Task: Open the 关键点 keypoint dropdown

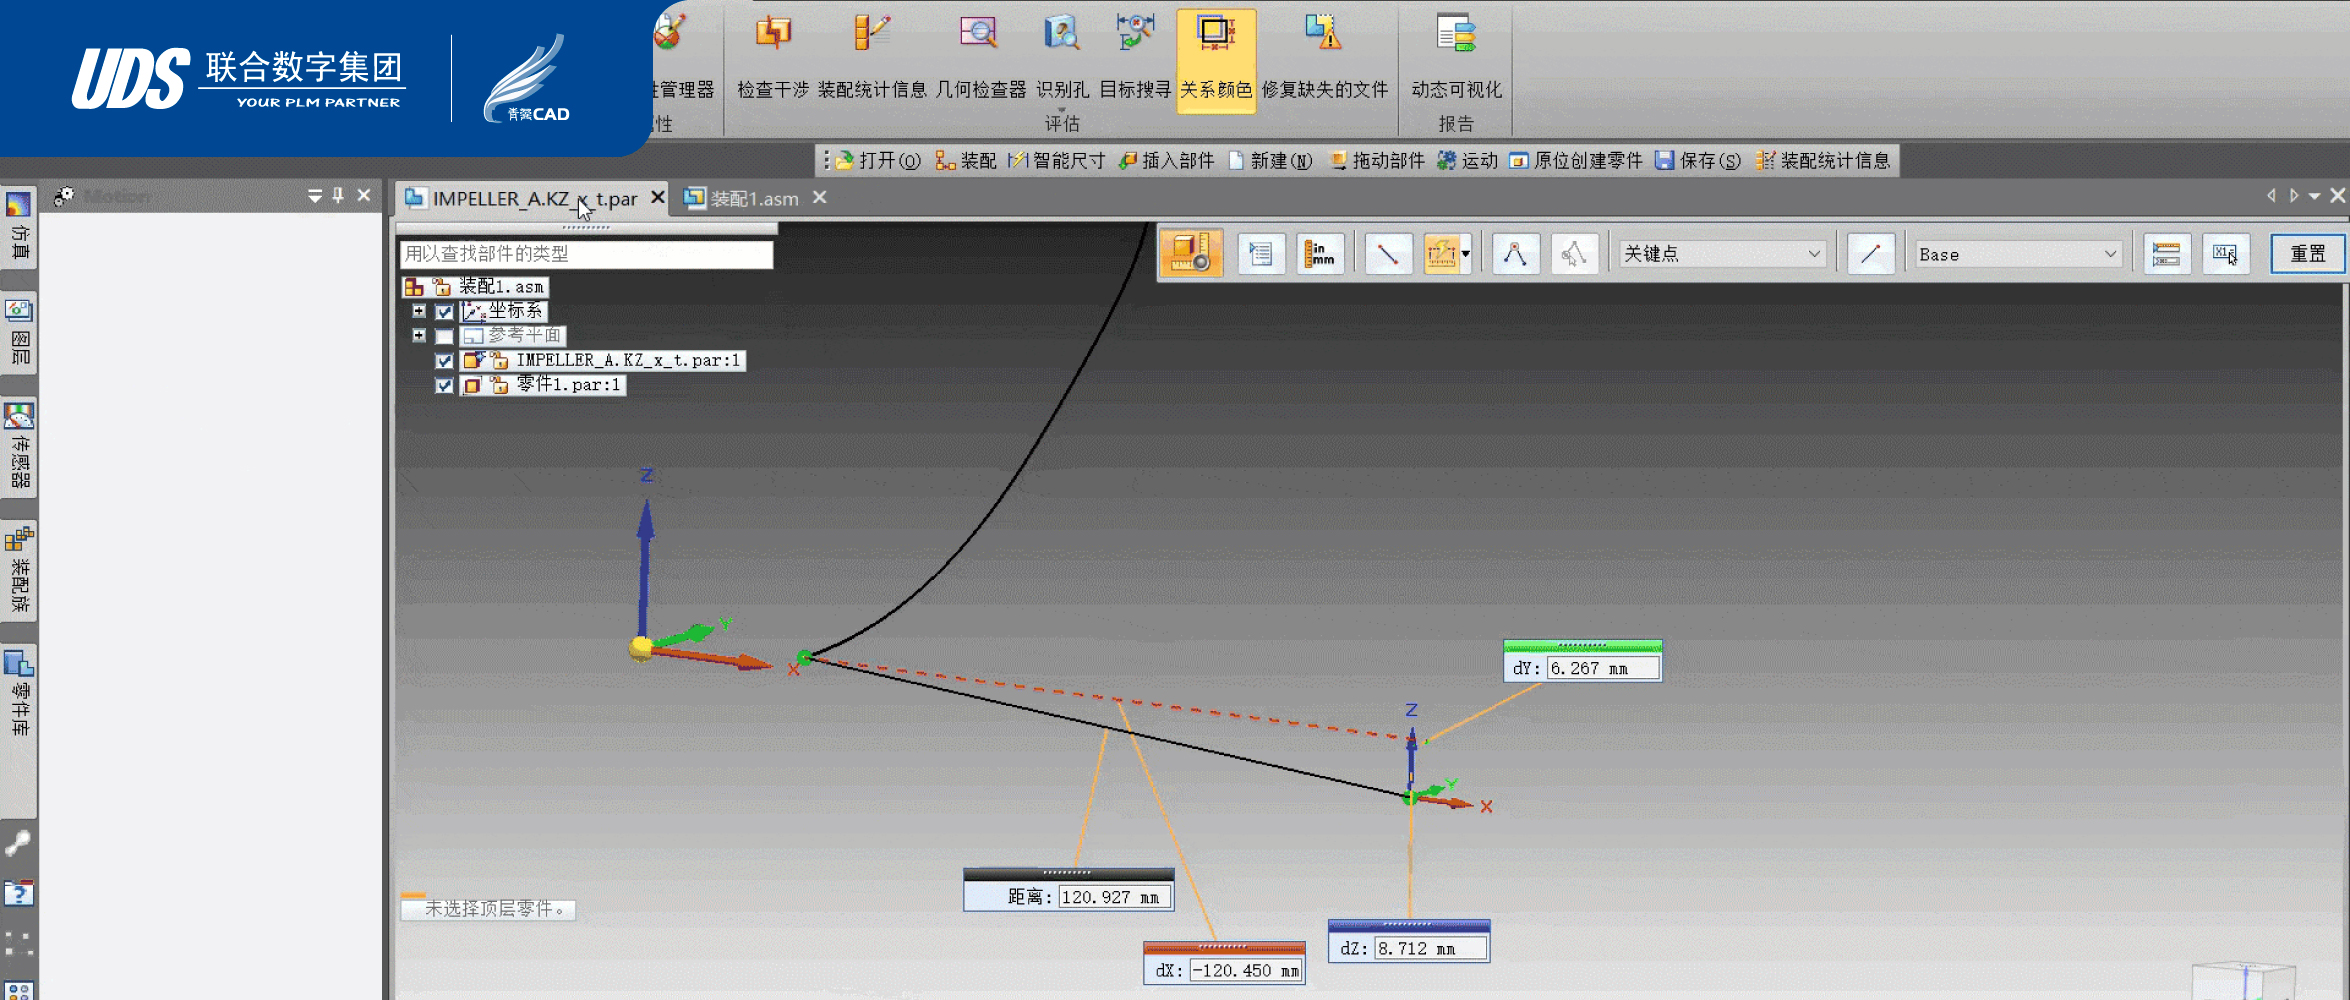Action: coord(1723,254)
